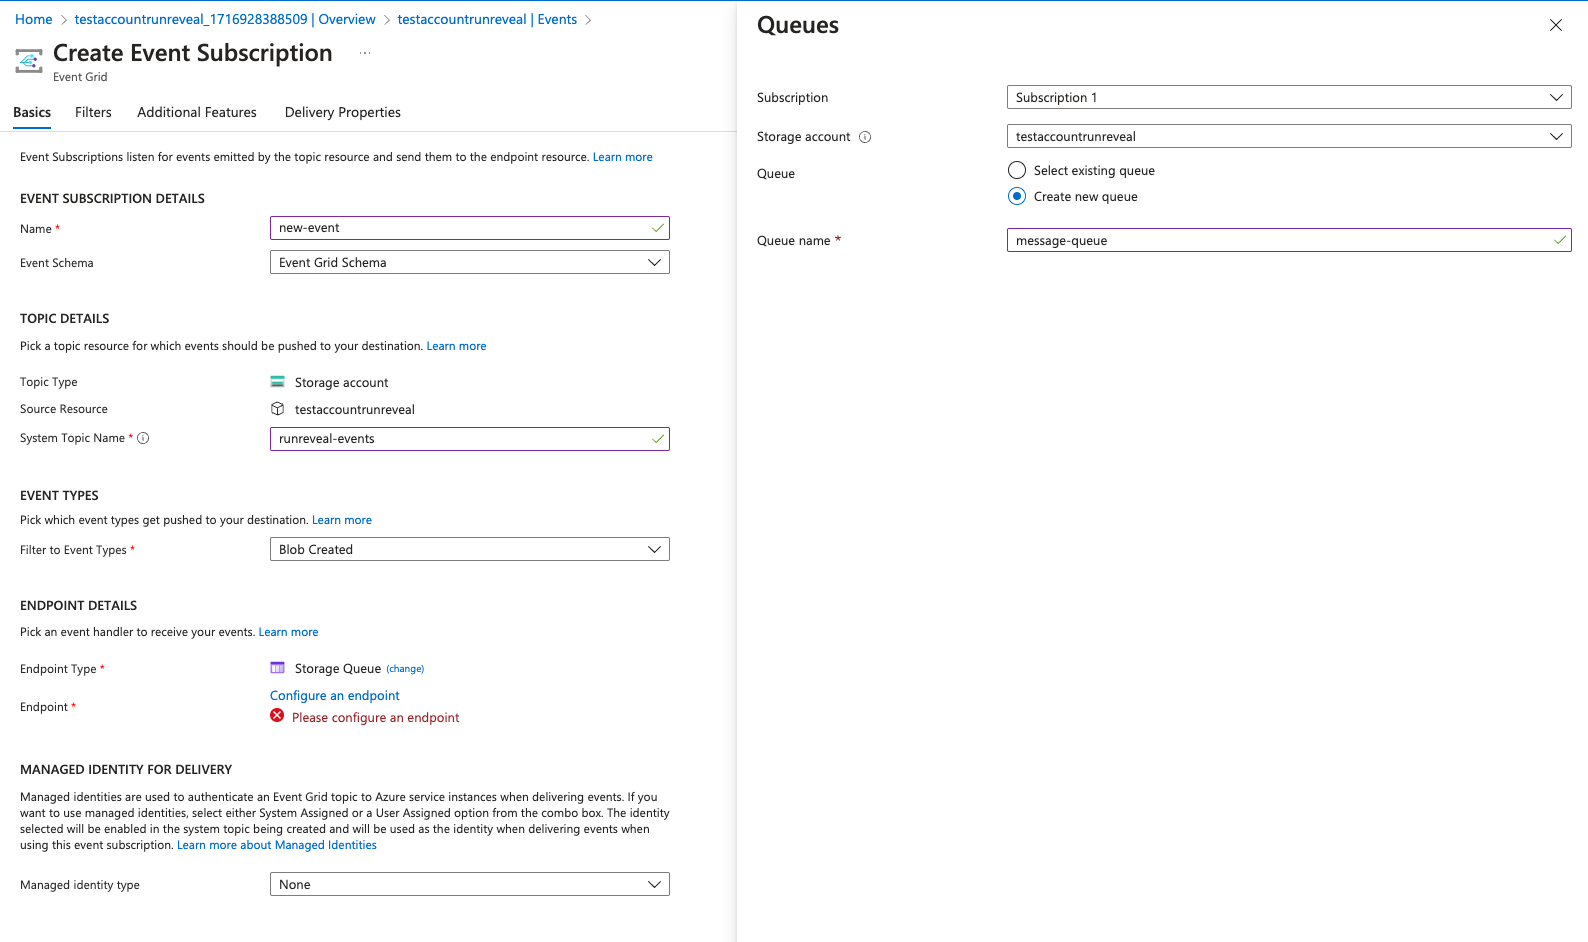Open the ellipsis more options menu
Viewport: 1588px width, 942px height.
pos(365,54)
